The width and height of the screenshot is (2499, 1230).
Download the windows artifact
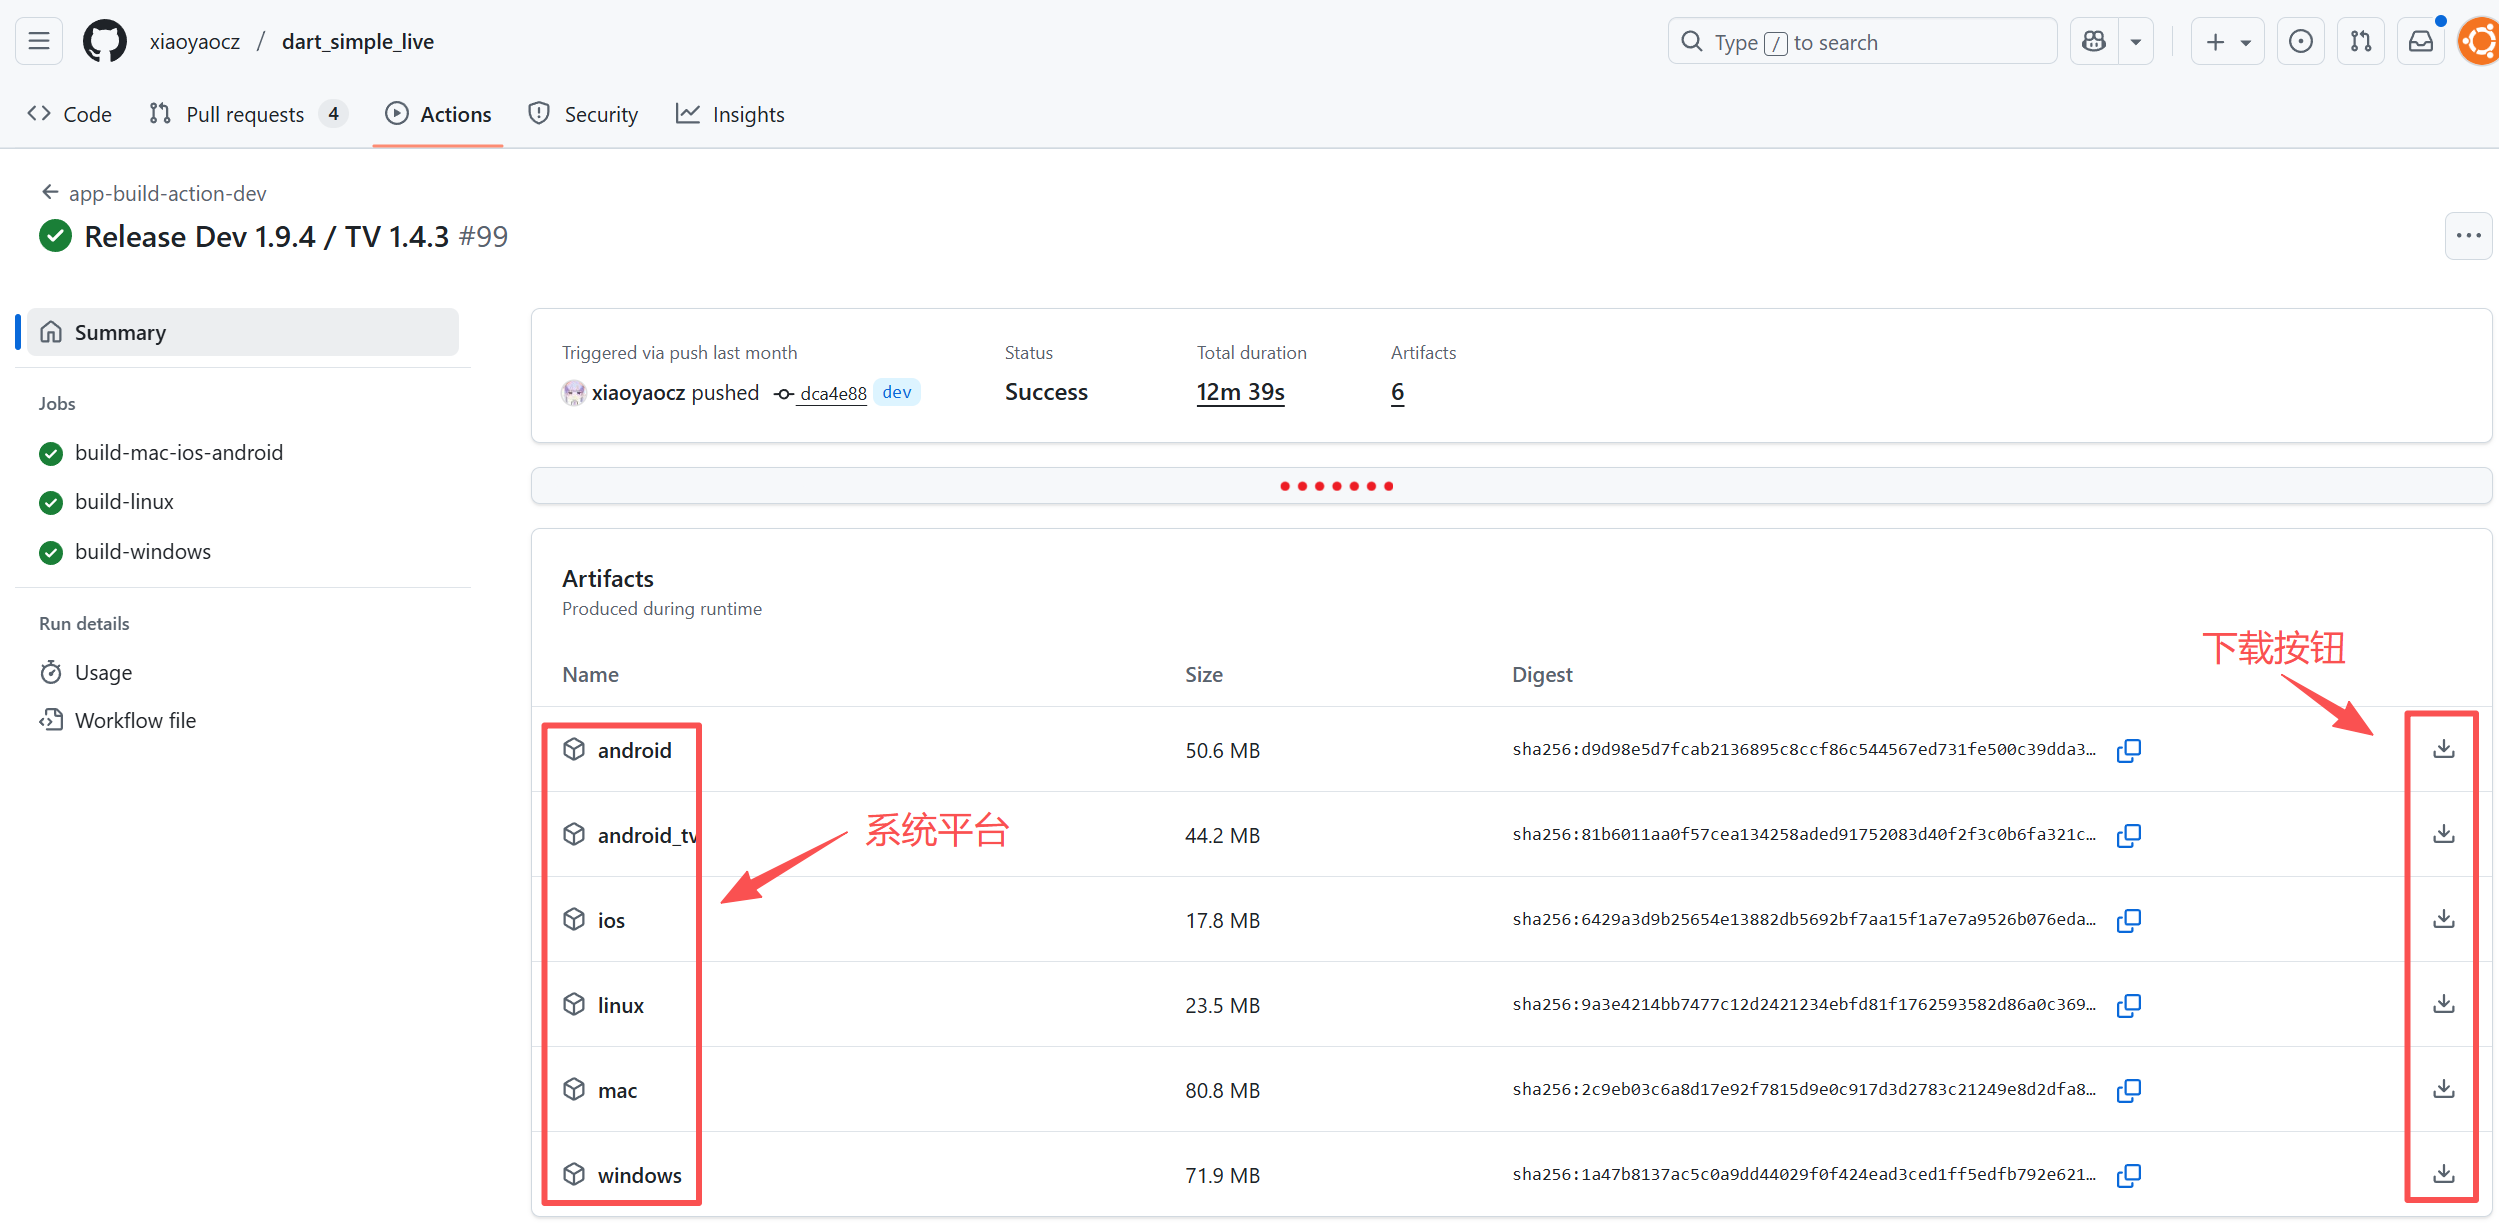point(2443,1174)
